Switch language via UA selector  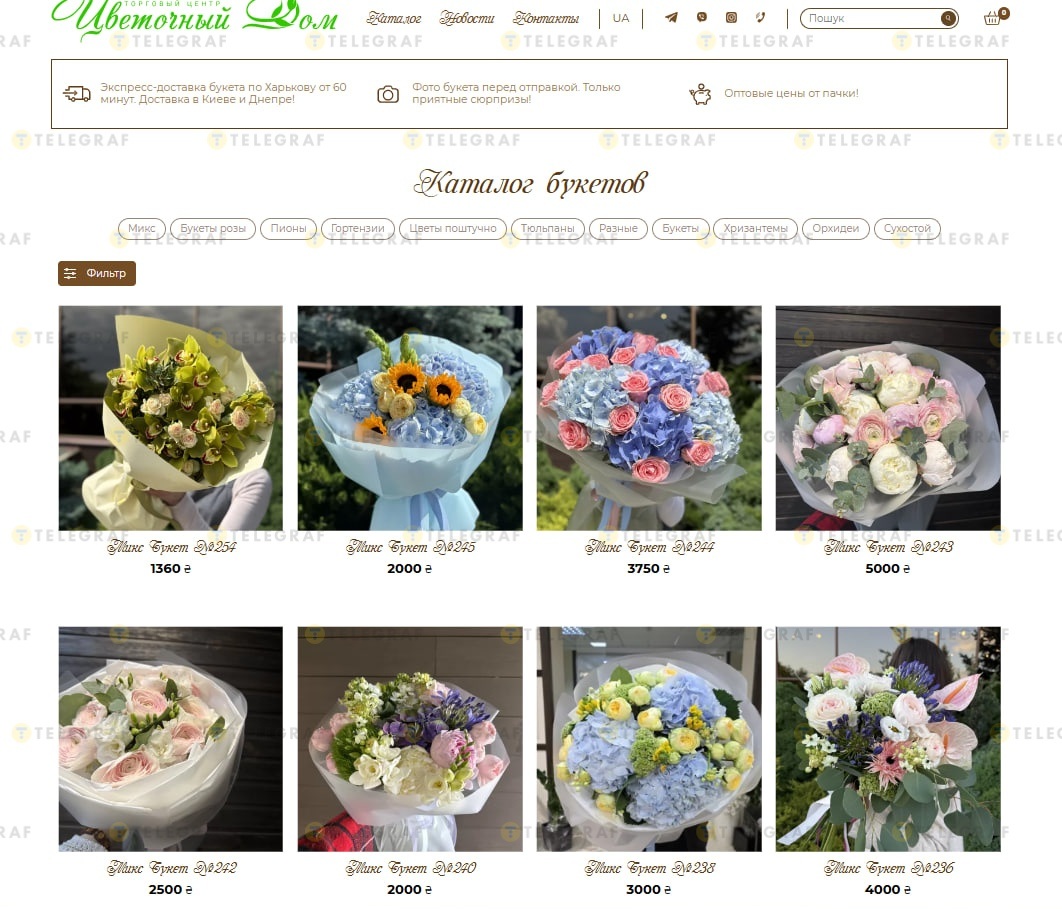click(x=621, y=18)
